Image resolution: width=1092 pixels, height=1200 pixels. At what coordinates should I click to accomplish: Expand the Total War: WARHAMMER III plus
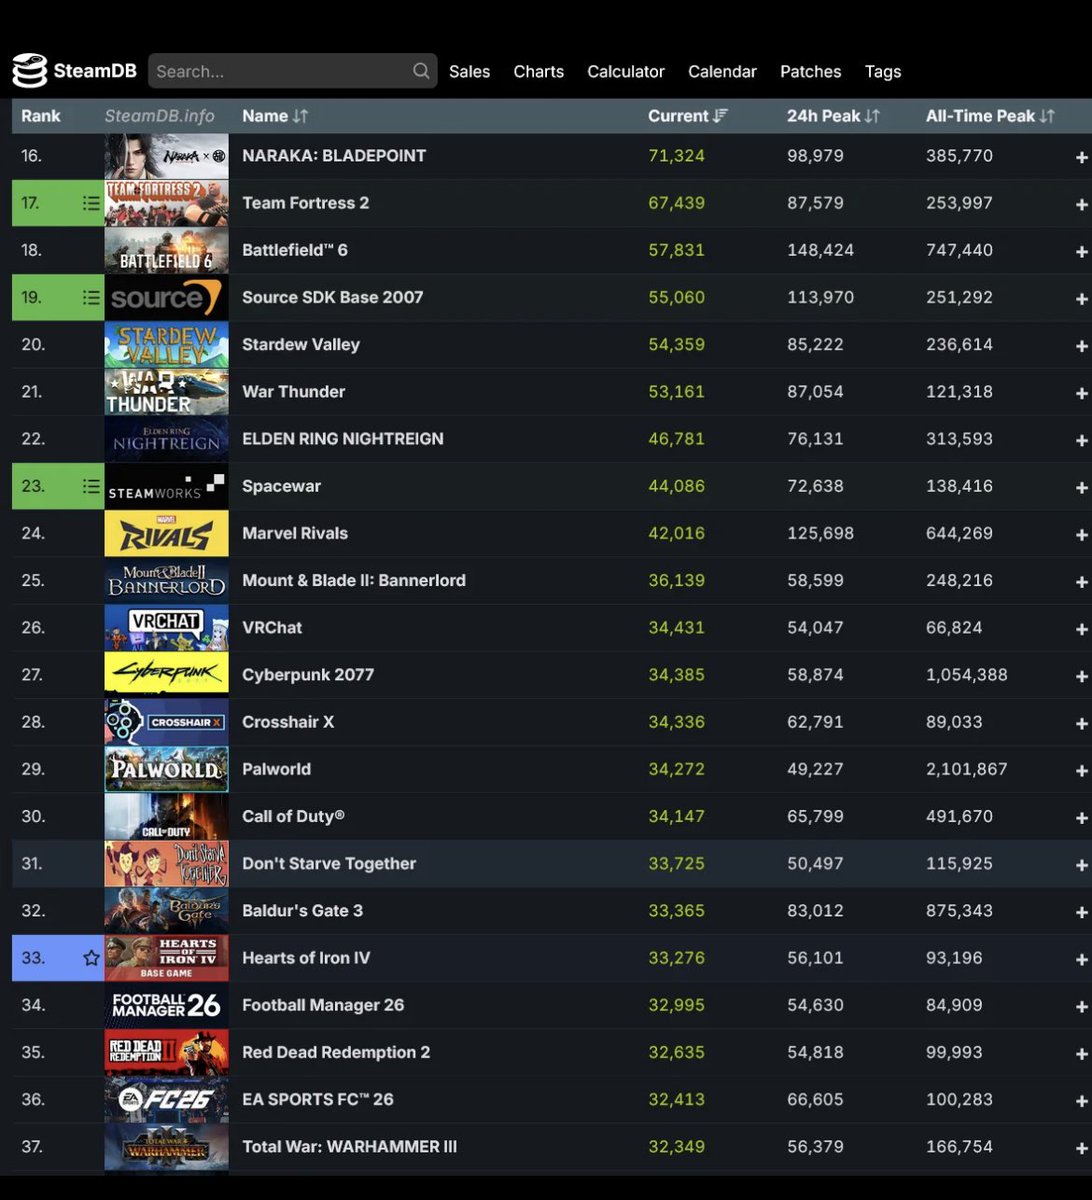tap(1081, 1148)
